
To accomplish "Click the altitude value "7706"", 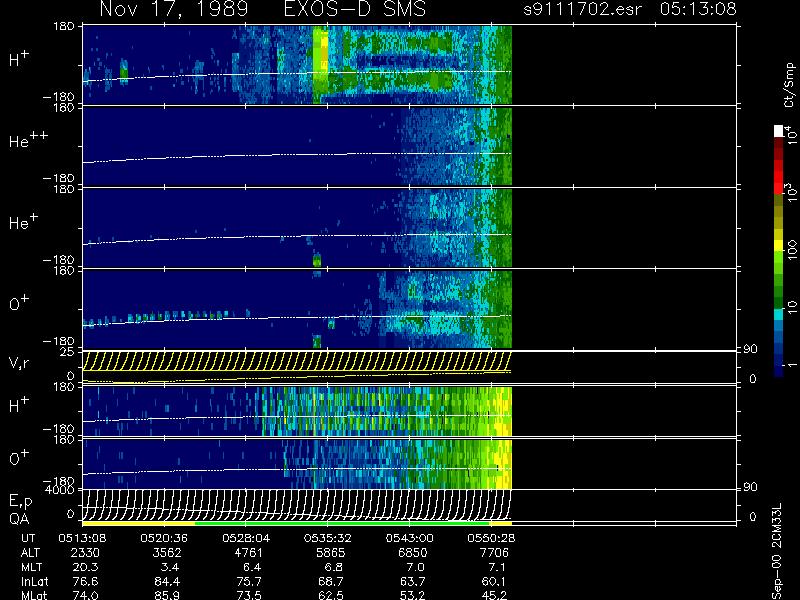I will pos(494,553).
